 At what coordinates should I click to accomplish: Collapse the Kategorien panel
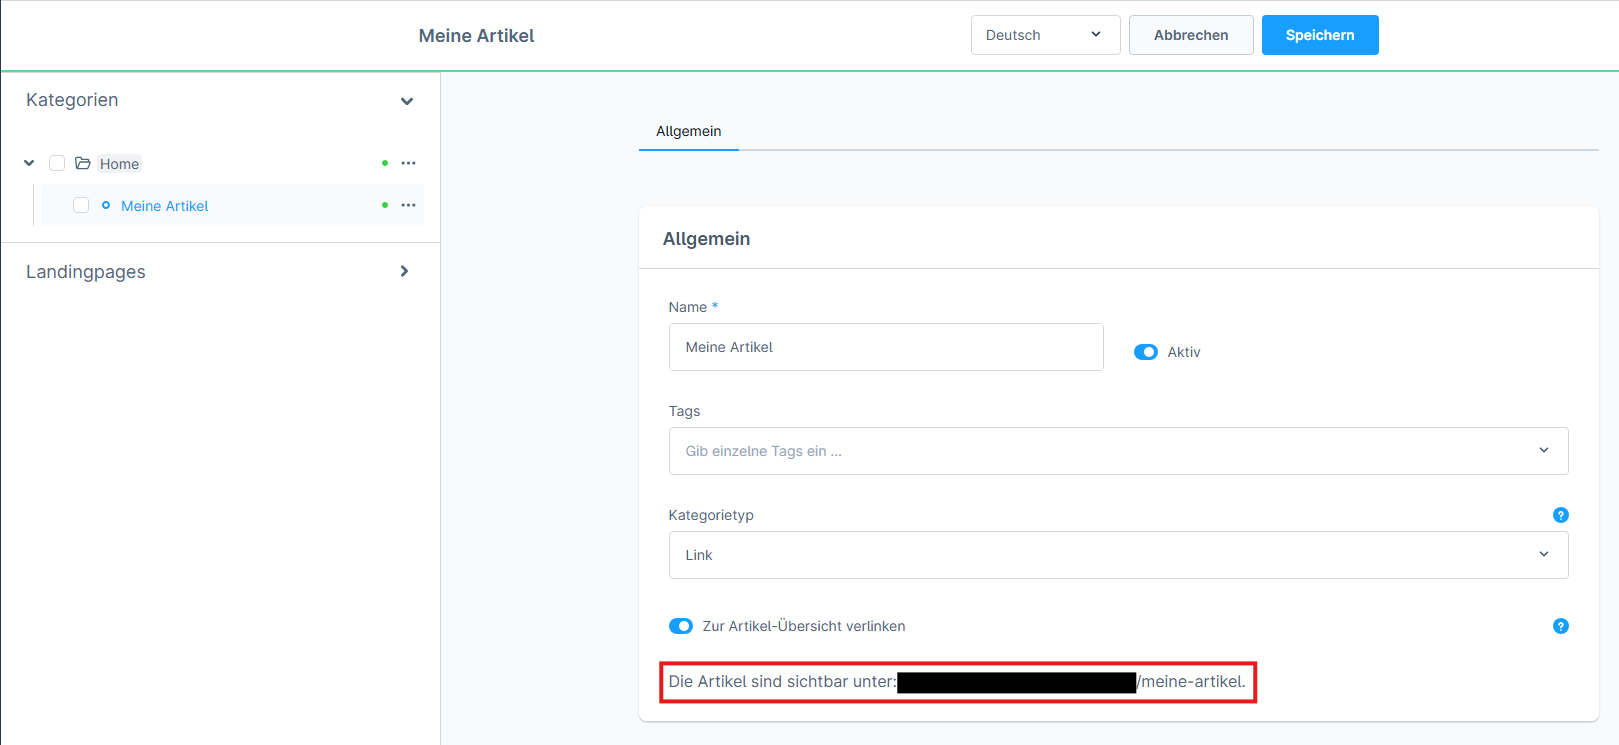point(406,101)
